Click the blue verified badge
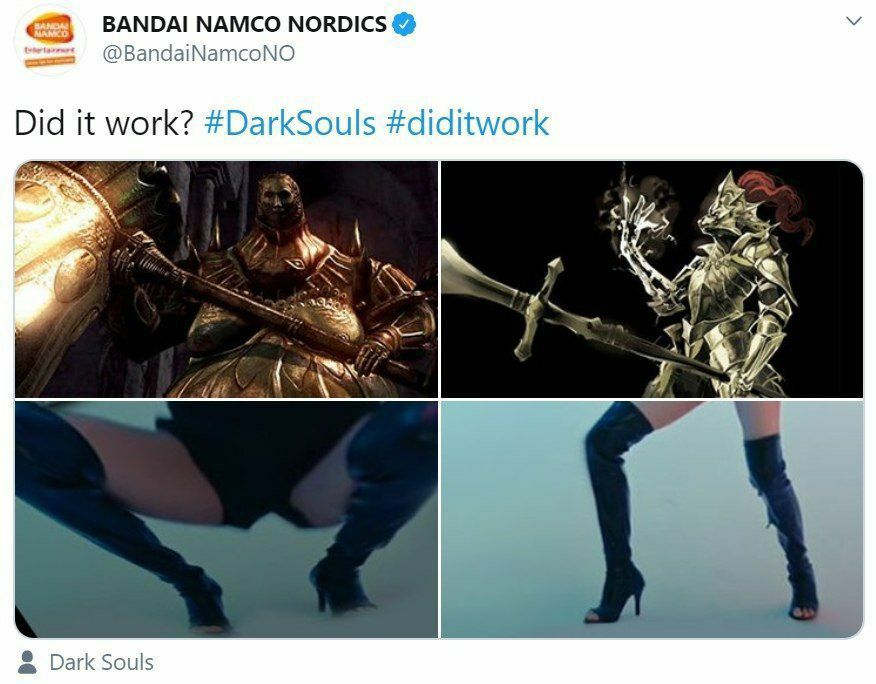This screenshot has width=876, height=684. point(404,25)
